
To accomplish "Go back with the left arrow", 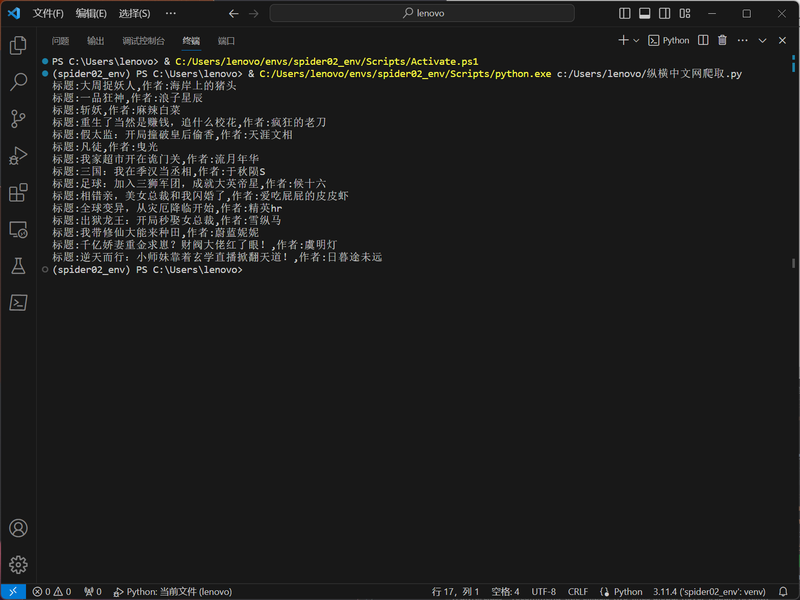I will [x=234, y=13].
